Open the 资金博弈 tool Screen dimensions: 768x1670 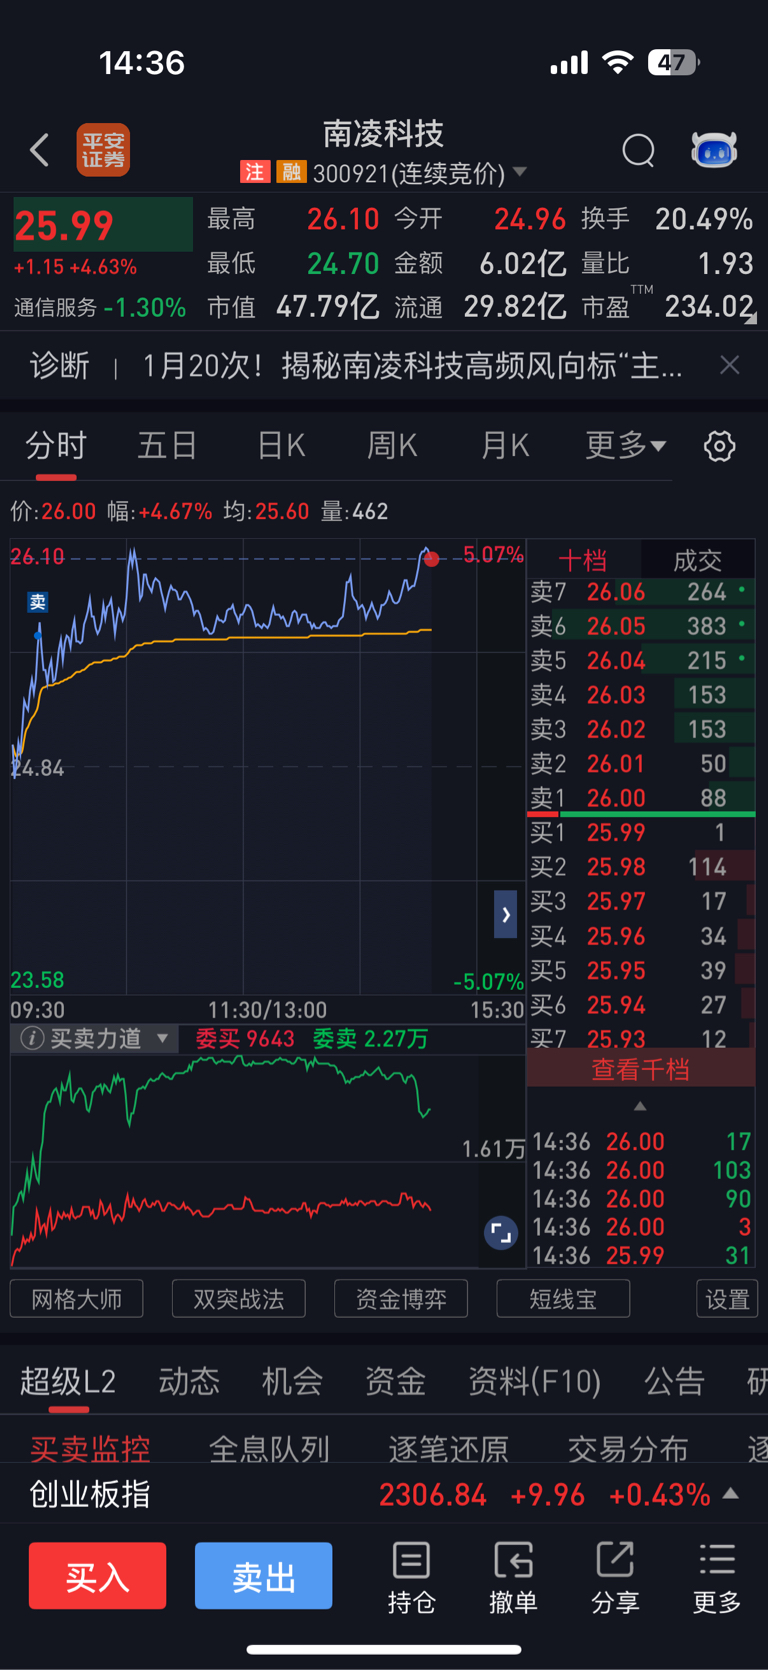click(x=401, y=1299)
